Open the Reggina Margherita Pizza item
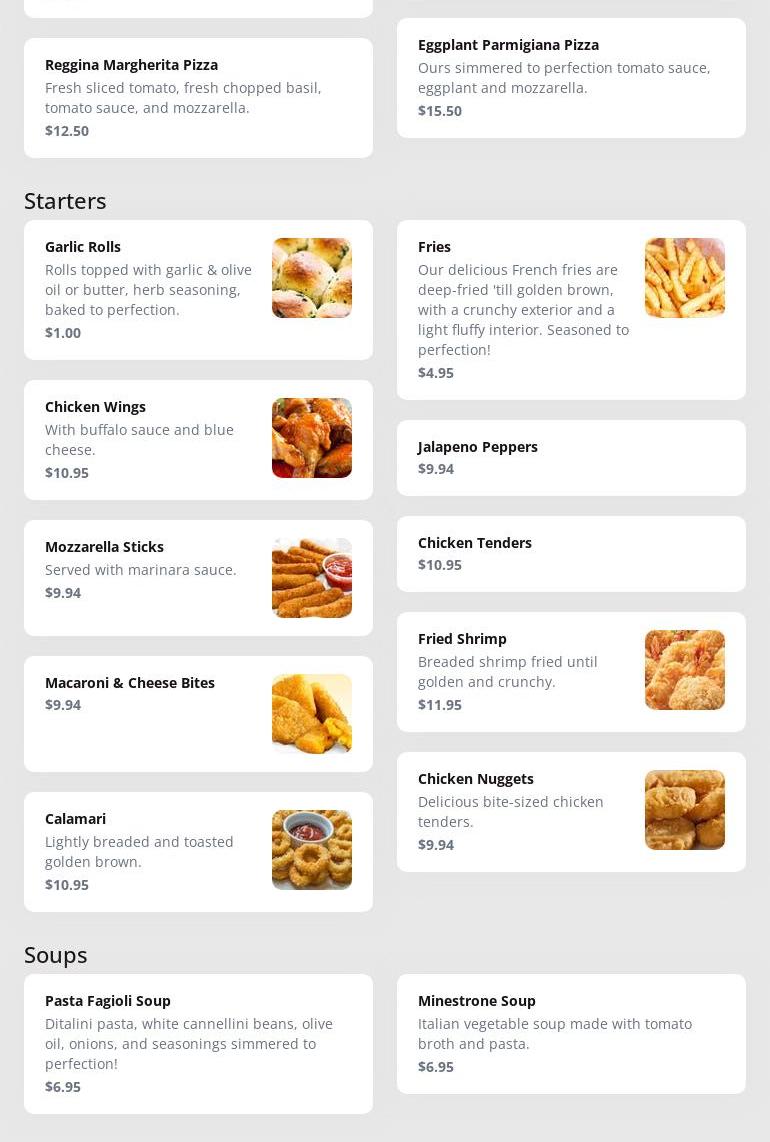 click(198, 98)
